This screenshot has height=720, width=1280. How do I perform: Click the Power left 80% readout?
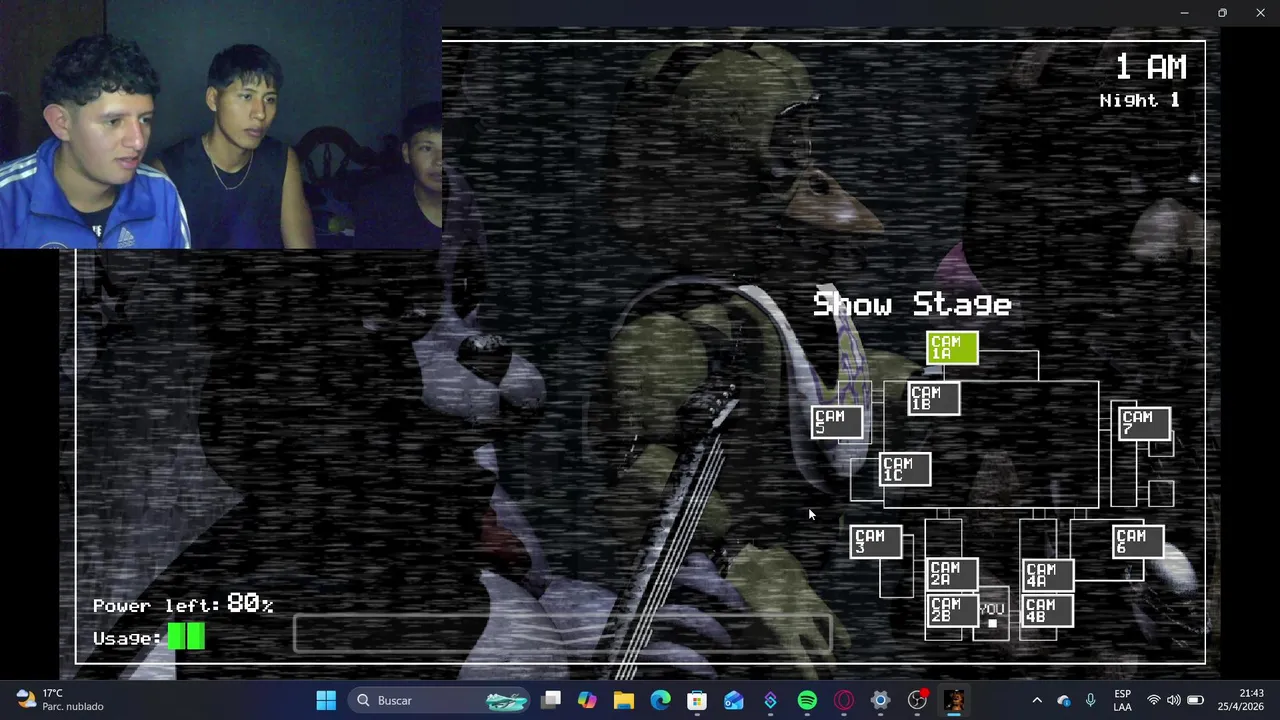183,604
